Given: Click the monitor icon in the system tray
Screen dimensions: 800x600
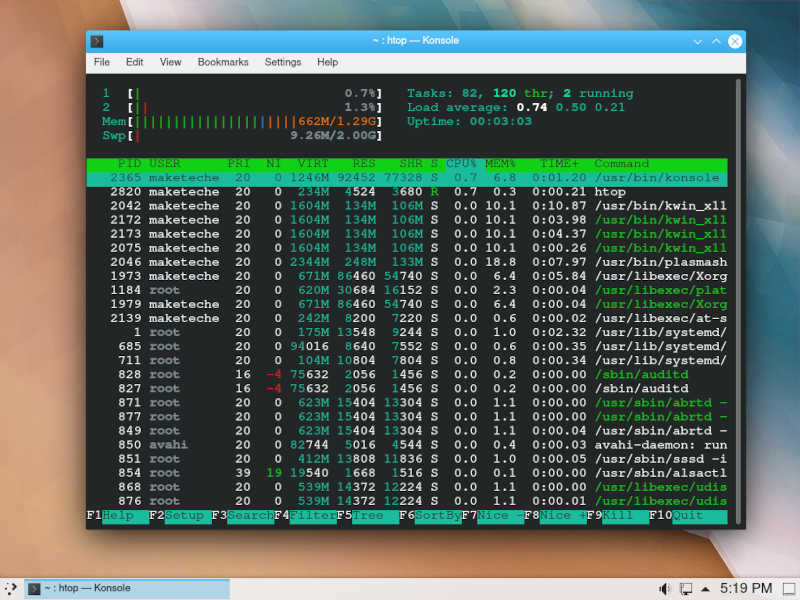Looking at the screenshot, I should (x=687, y=588).
